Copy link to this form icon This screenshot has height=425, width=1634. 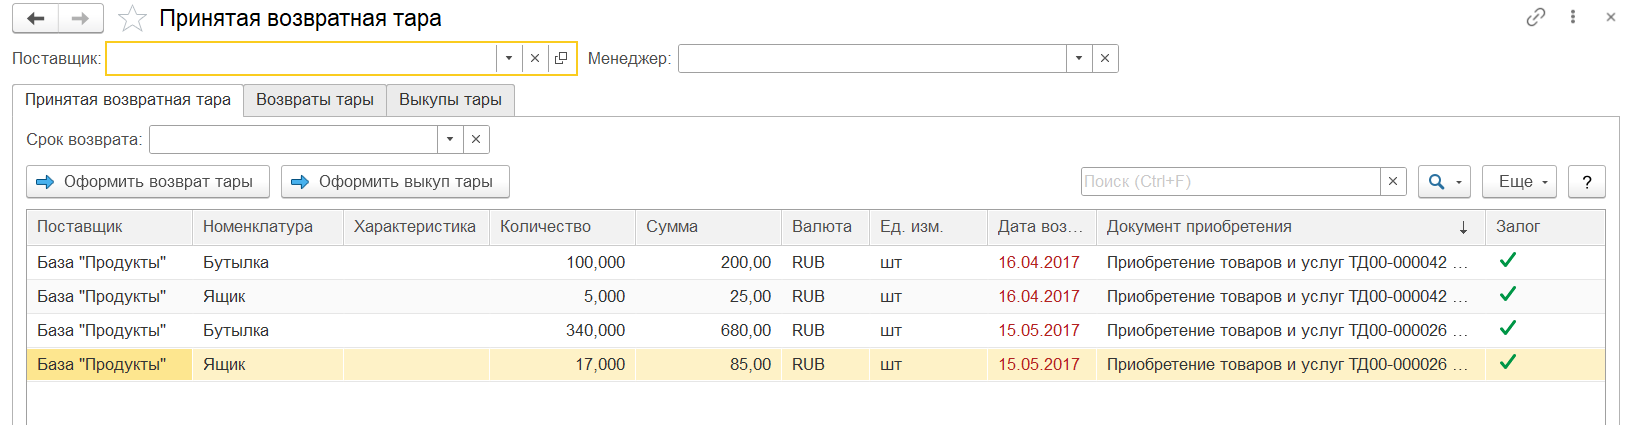1535,17
